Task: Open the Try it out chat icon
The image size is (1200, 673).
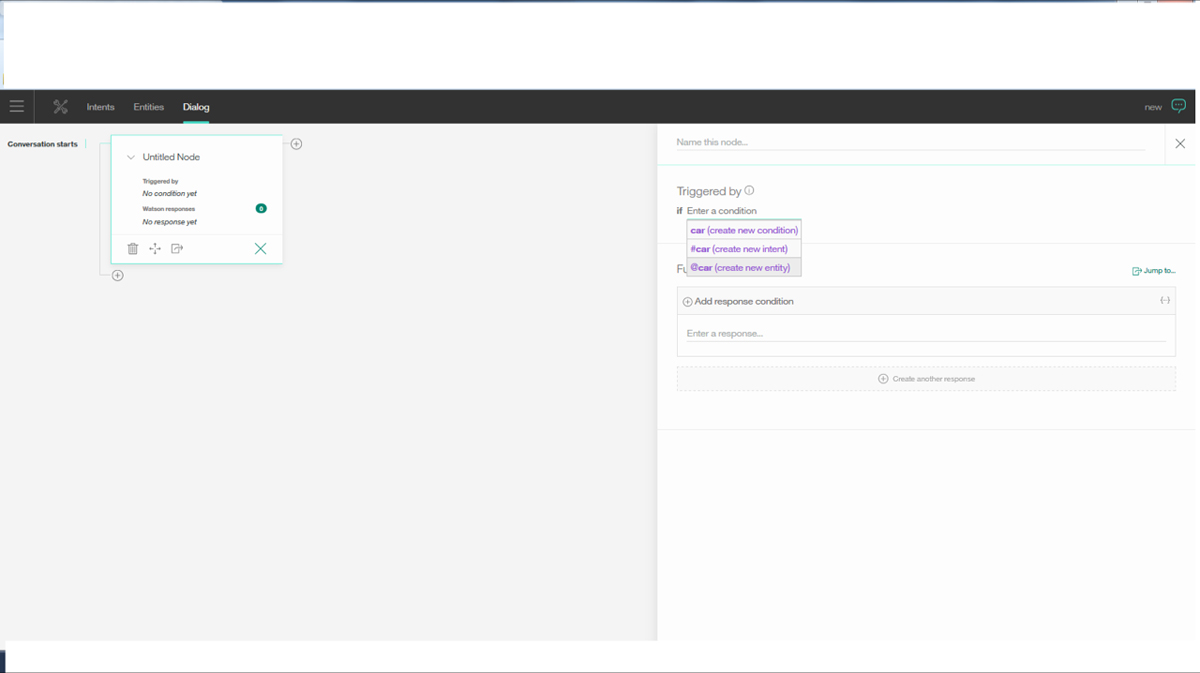Action: point(1179,106)
